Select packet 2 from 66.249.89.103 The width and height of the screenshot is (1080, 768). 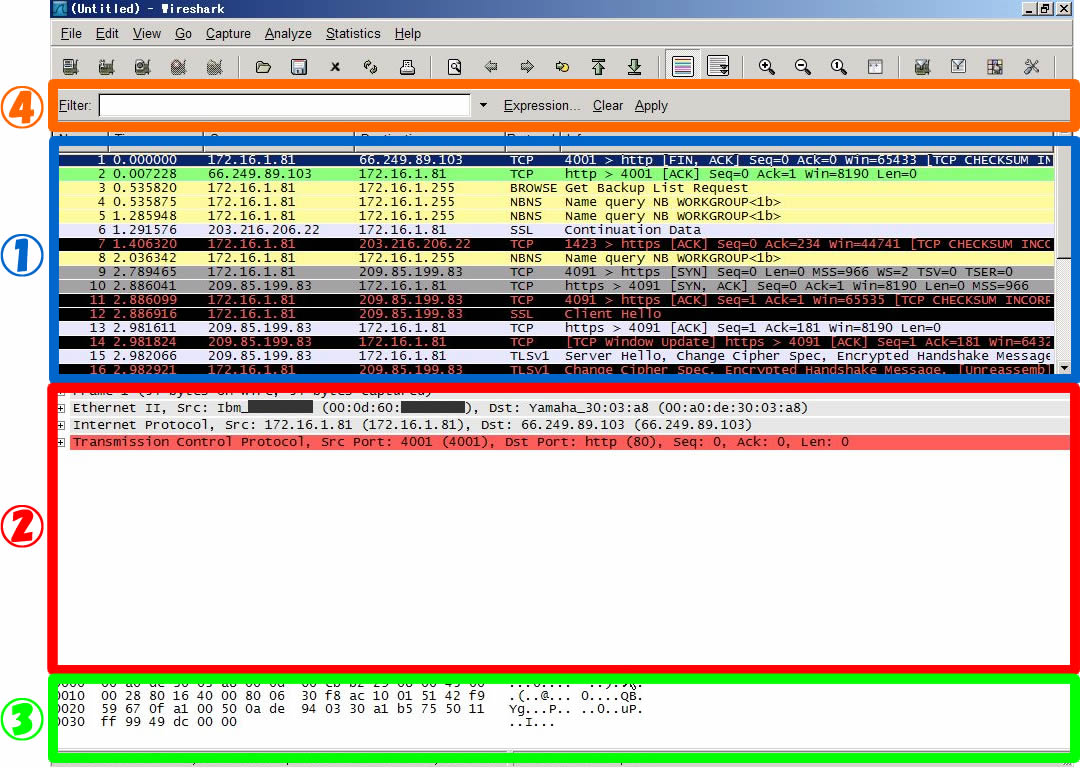tap(556, 174)
